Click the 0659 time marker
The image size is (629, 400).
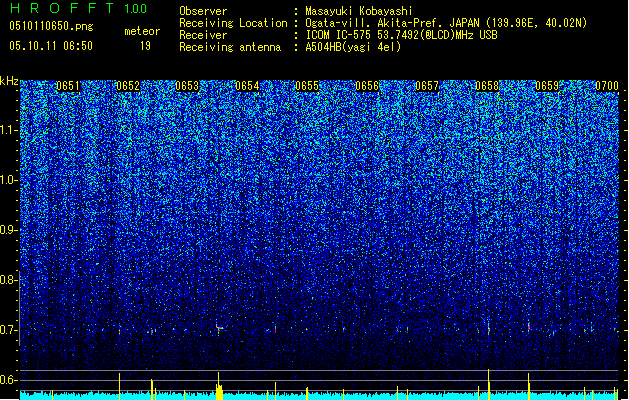coord(547,86)
